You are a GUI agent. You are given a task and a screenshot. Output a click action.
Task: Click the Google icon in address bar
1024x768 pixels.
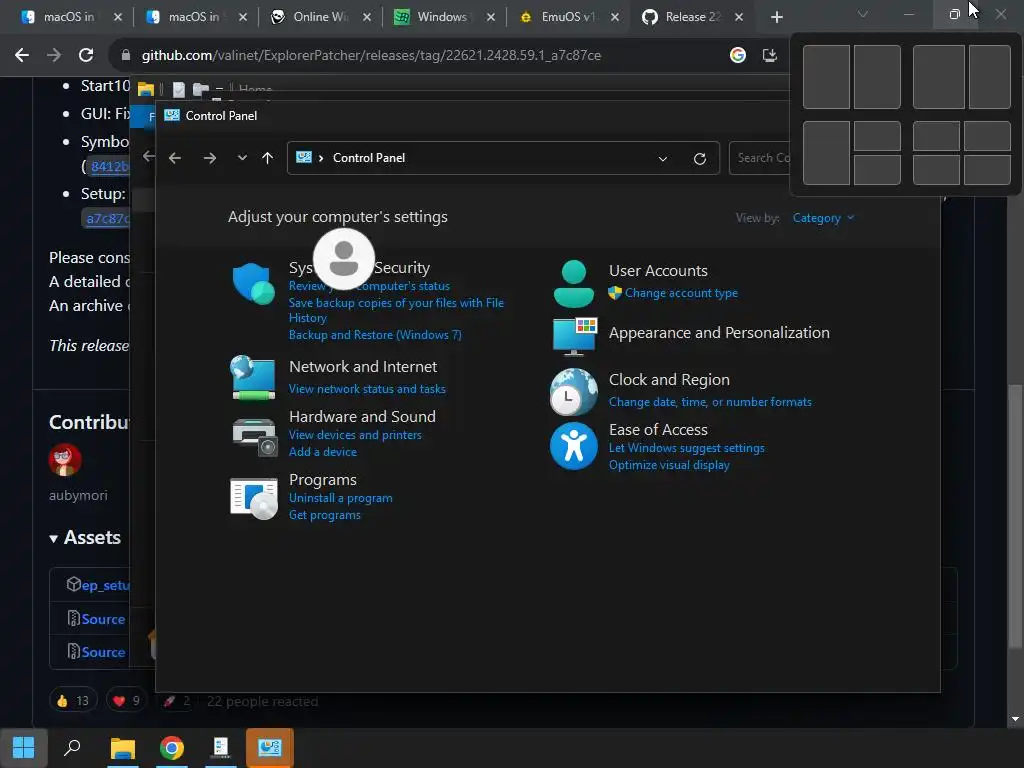(x=737, y=56)
